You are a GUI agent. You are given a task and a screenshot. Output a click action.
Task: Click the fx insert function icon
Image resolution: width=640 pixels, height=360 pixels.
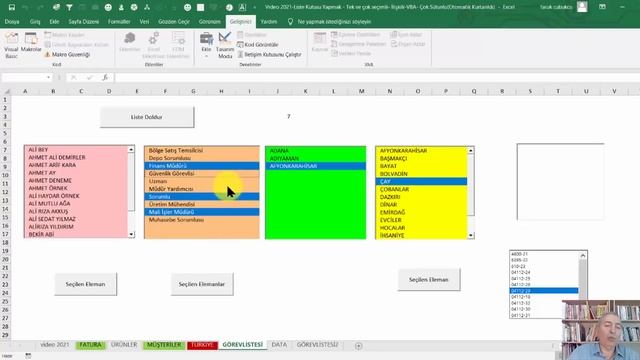(x=105, y=78)
